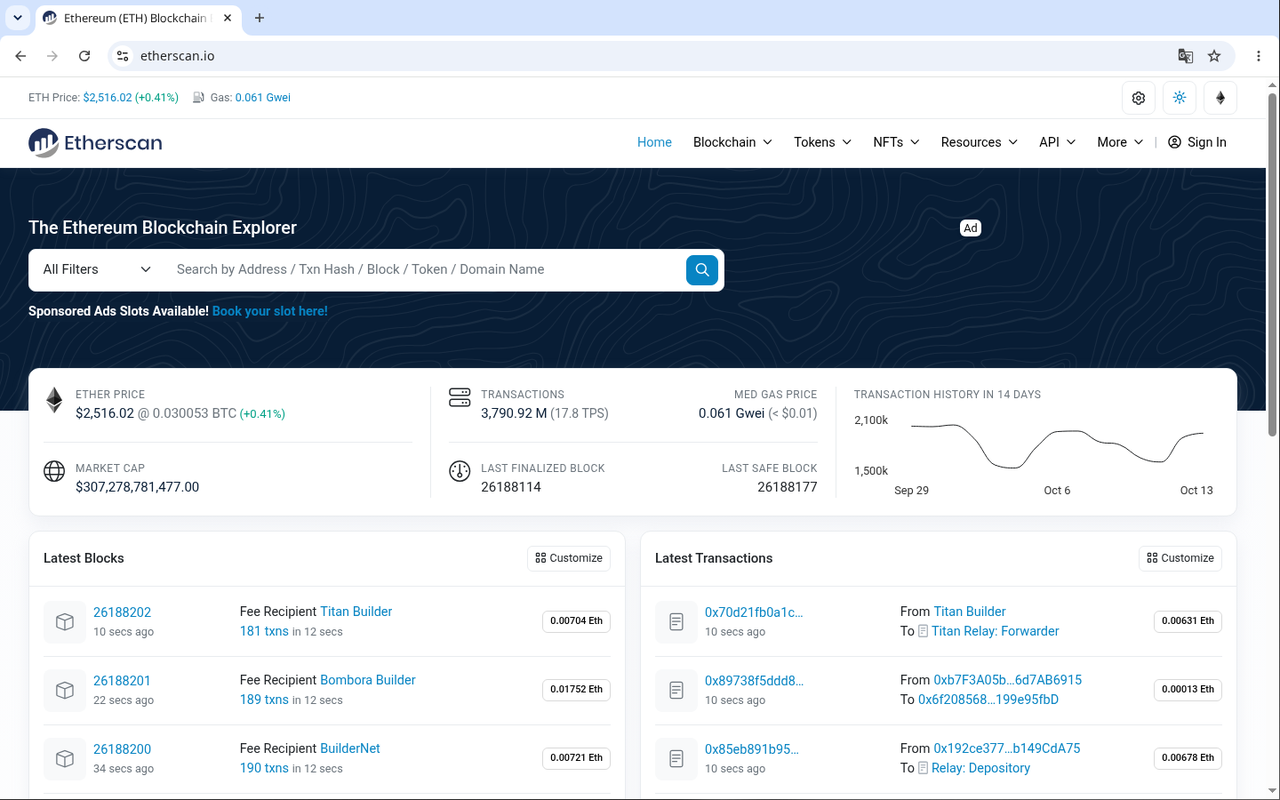Screen dimensions: 1280x800
Task: Toggle the light/dark theme sun icon
Action: pyautogui.click(x=1179, y=98)
